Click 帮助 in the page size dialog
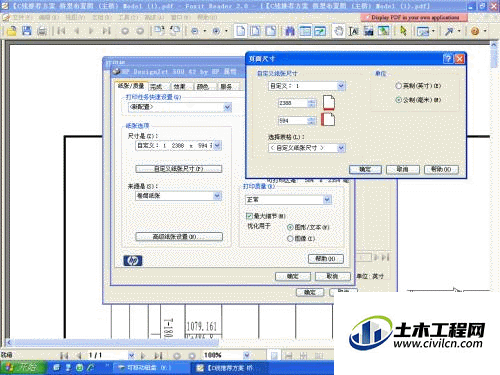 point(441,169)
